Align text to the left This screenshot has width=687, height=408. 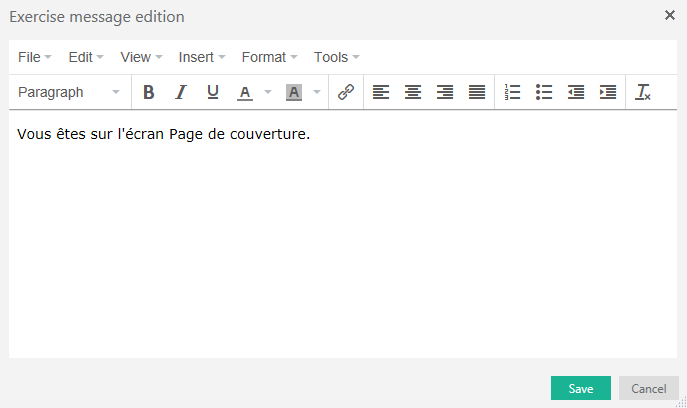[x=381, y=92]
